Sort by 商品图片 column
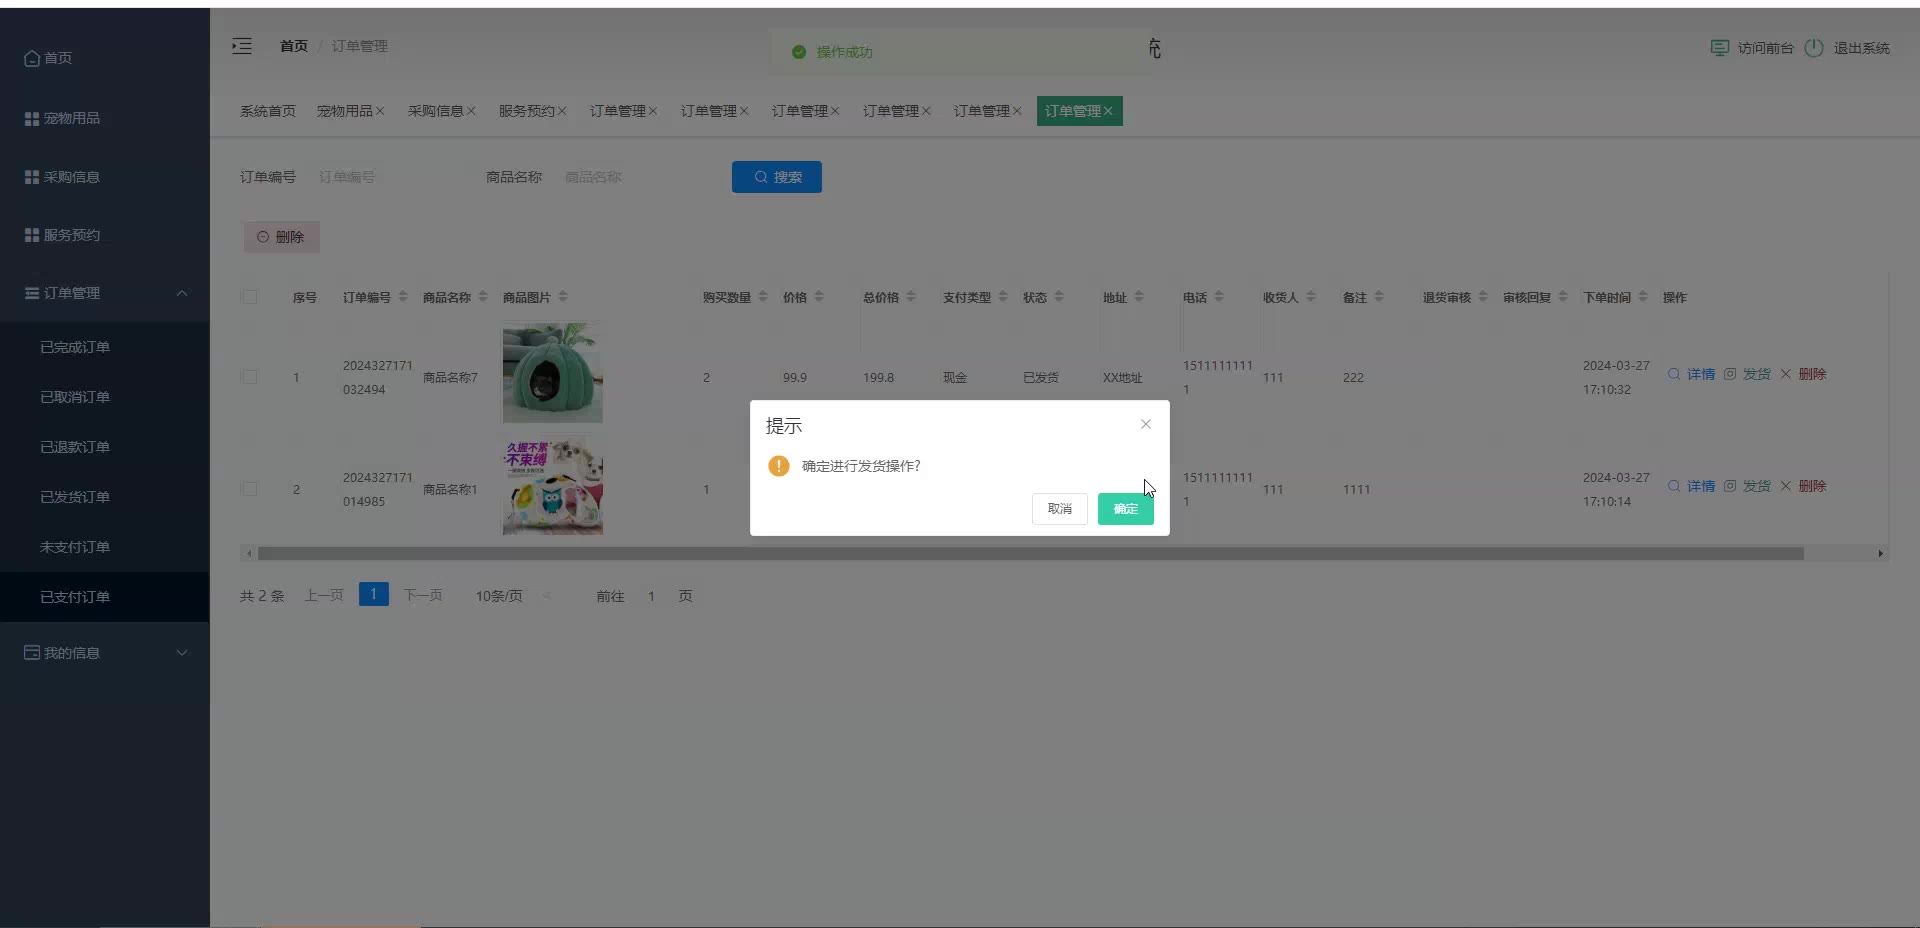 point(563,297)
